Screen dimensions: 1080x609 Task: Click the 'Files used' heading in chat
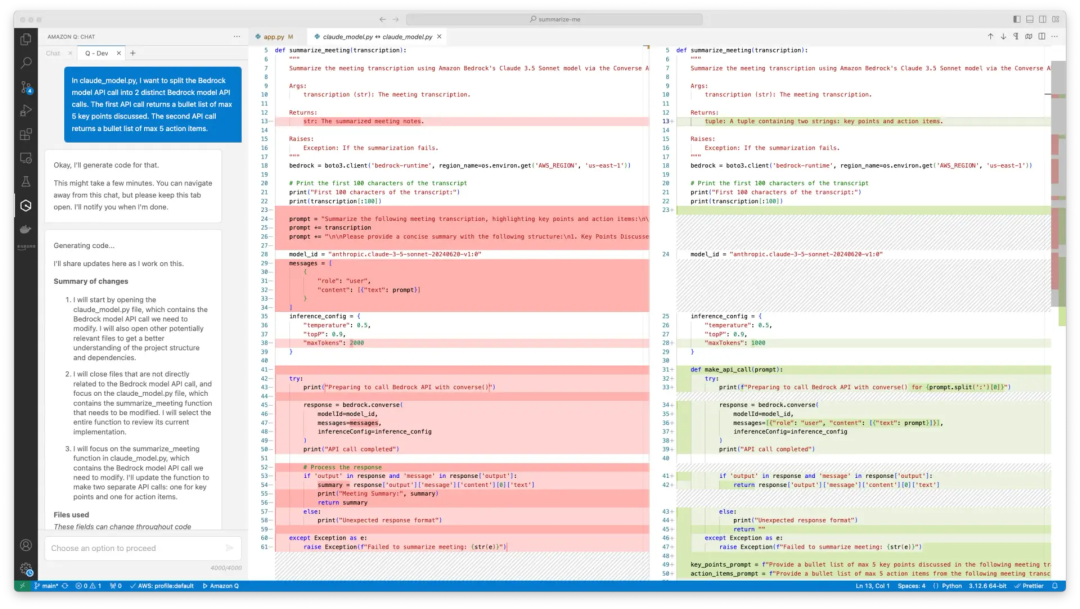(x=71, y=515)
